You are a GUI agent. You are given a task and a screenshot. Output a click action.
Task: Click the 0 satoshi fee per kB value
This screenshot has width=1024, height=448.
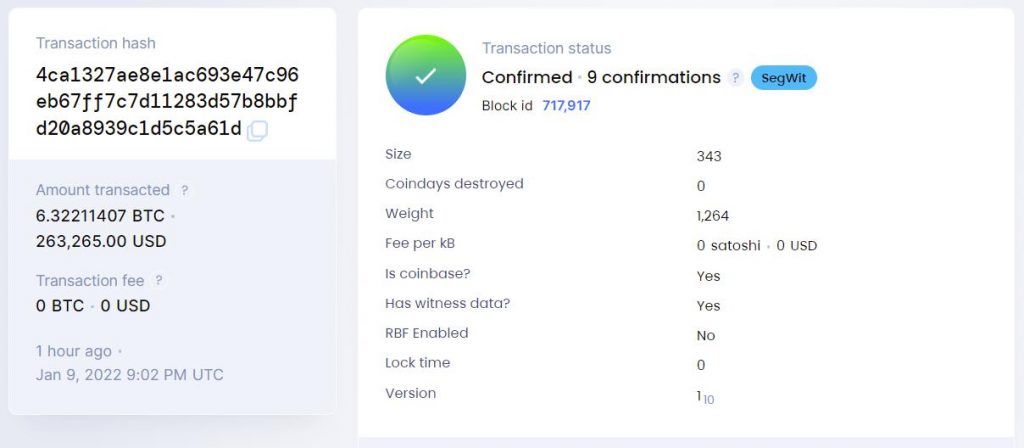coord(728,245)
